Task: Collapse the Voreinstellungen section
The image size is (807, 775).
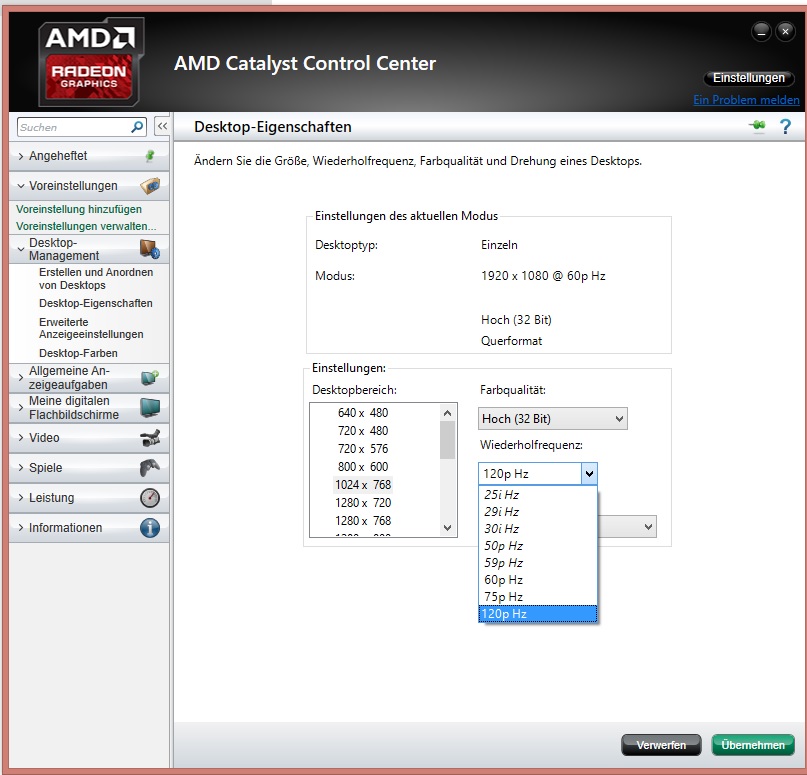Action: [21, 186]
